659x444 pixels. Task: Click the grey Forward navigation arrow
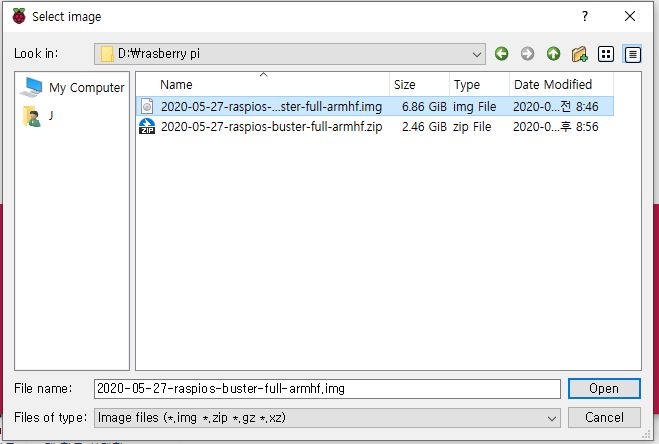click(527, 54)
